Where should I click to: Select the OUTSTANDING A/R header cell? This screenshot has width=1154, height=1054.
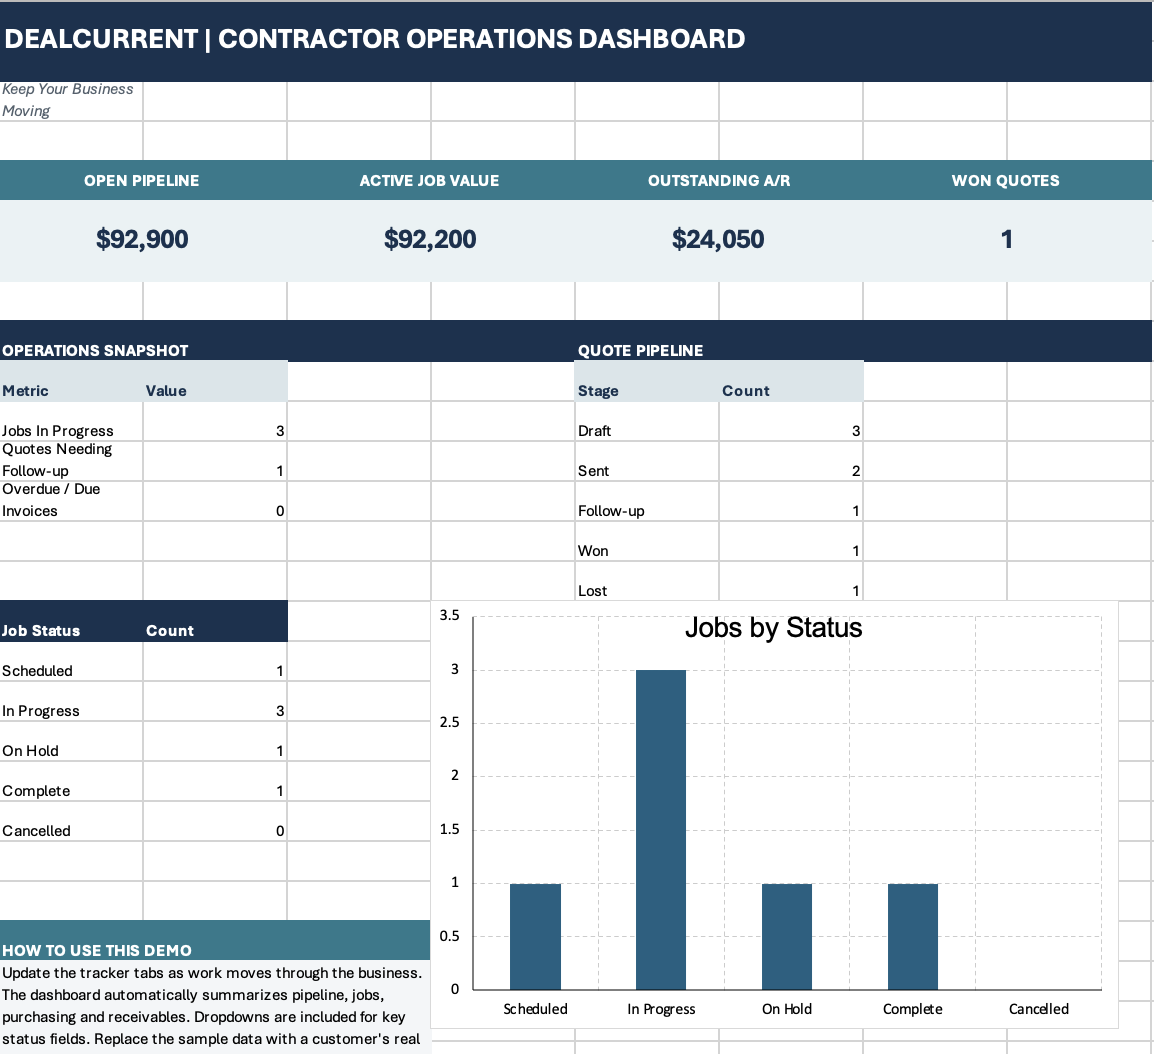click(718, 180)
